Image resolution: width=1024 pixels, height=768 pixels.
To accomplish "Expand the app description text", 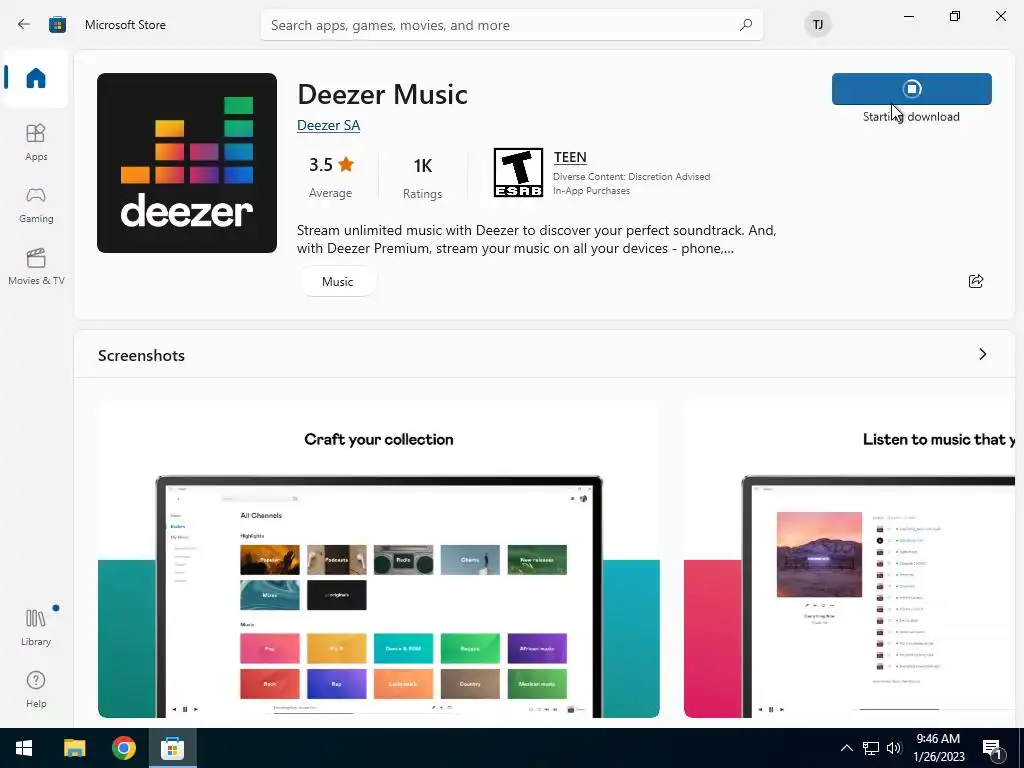I will [536, 239].
